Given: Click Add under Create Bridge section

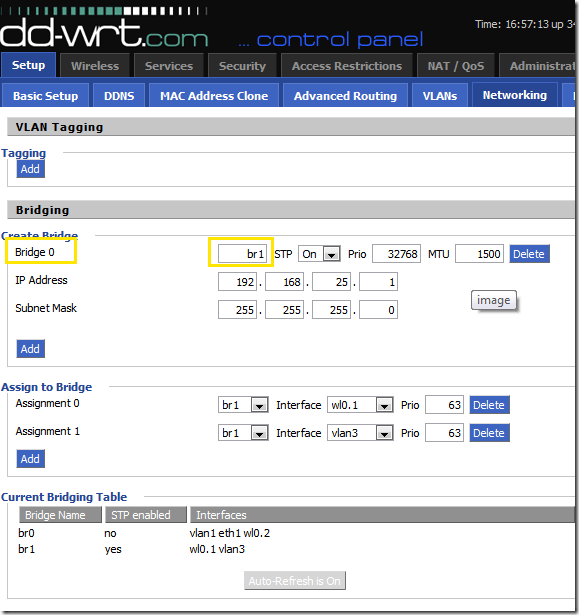Looking at the screenshot, I should pos(30,349).
